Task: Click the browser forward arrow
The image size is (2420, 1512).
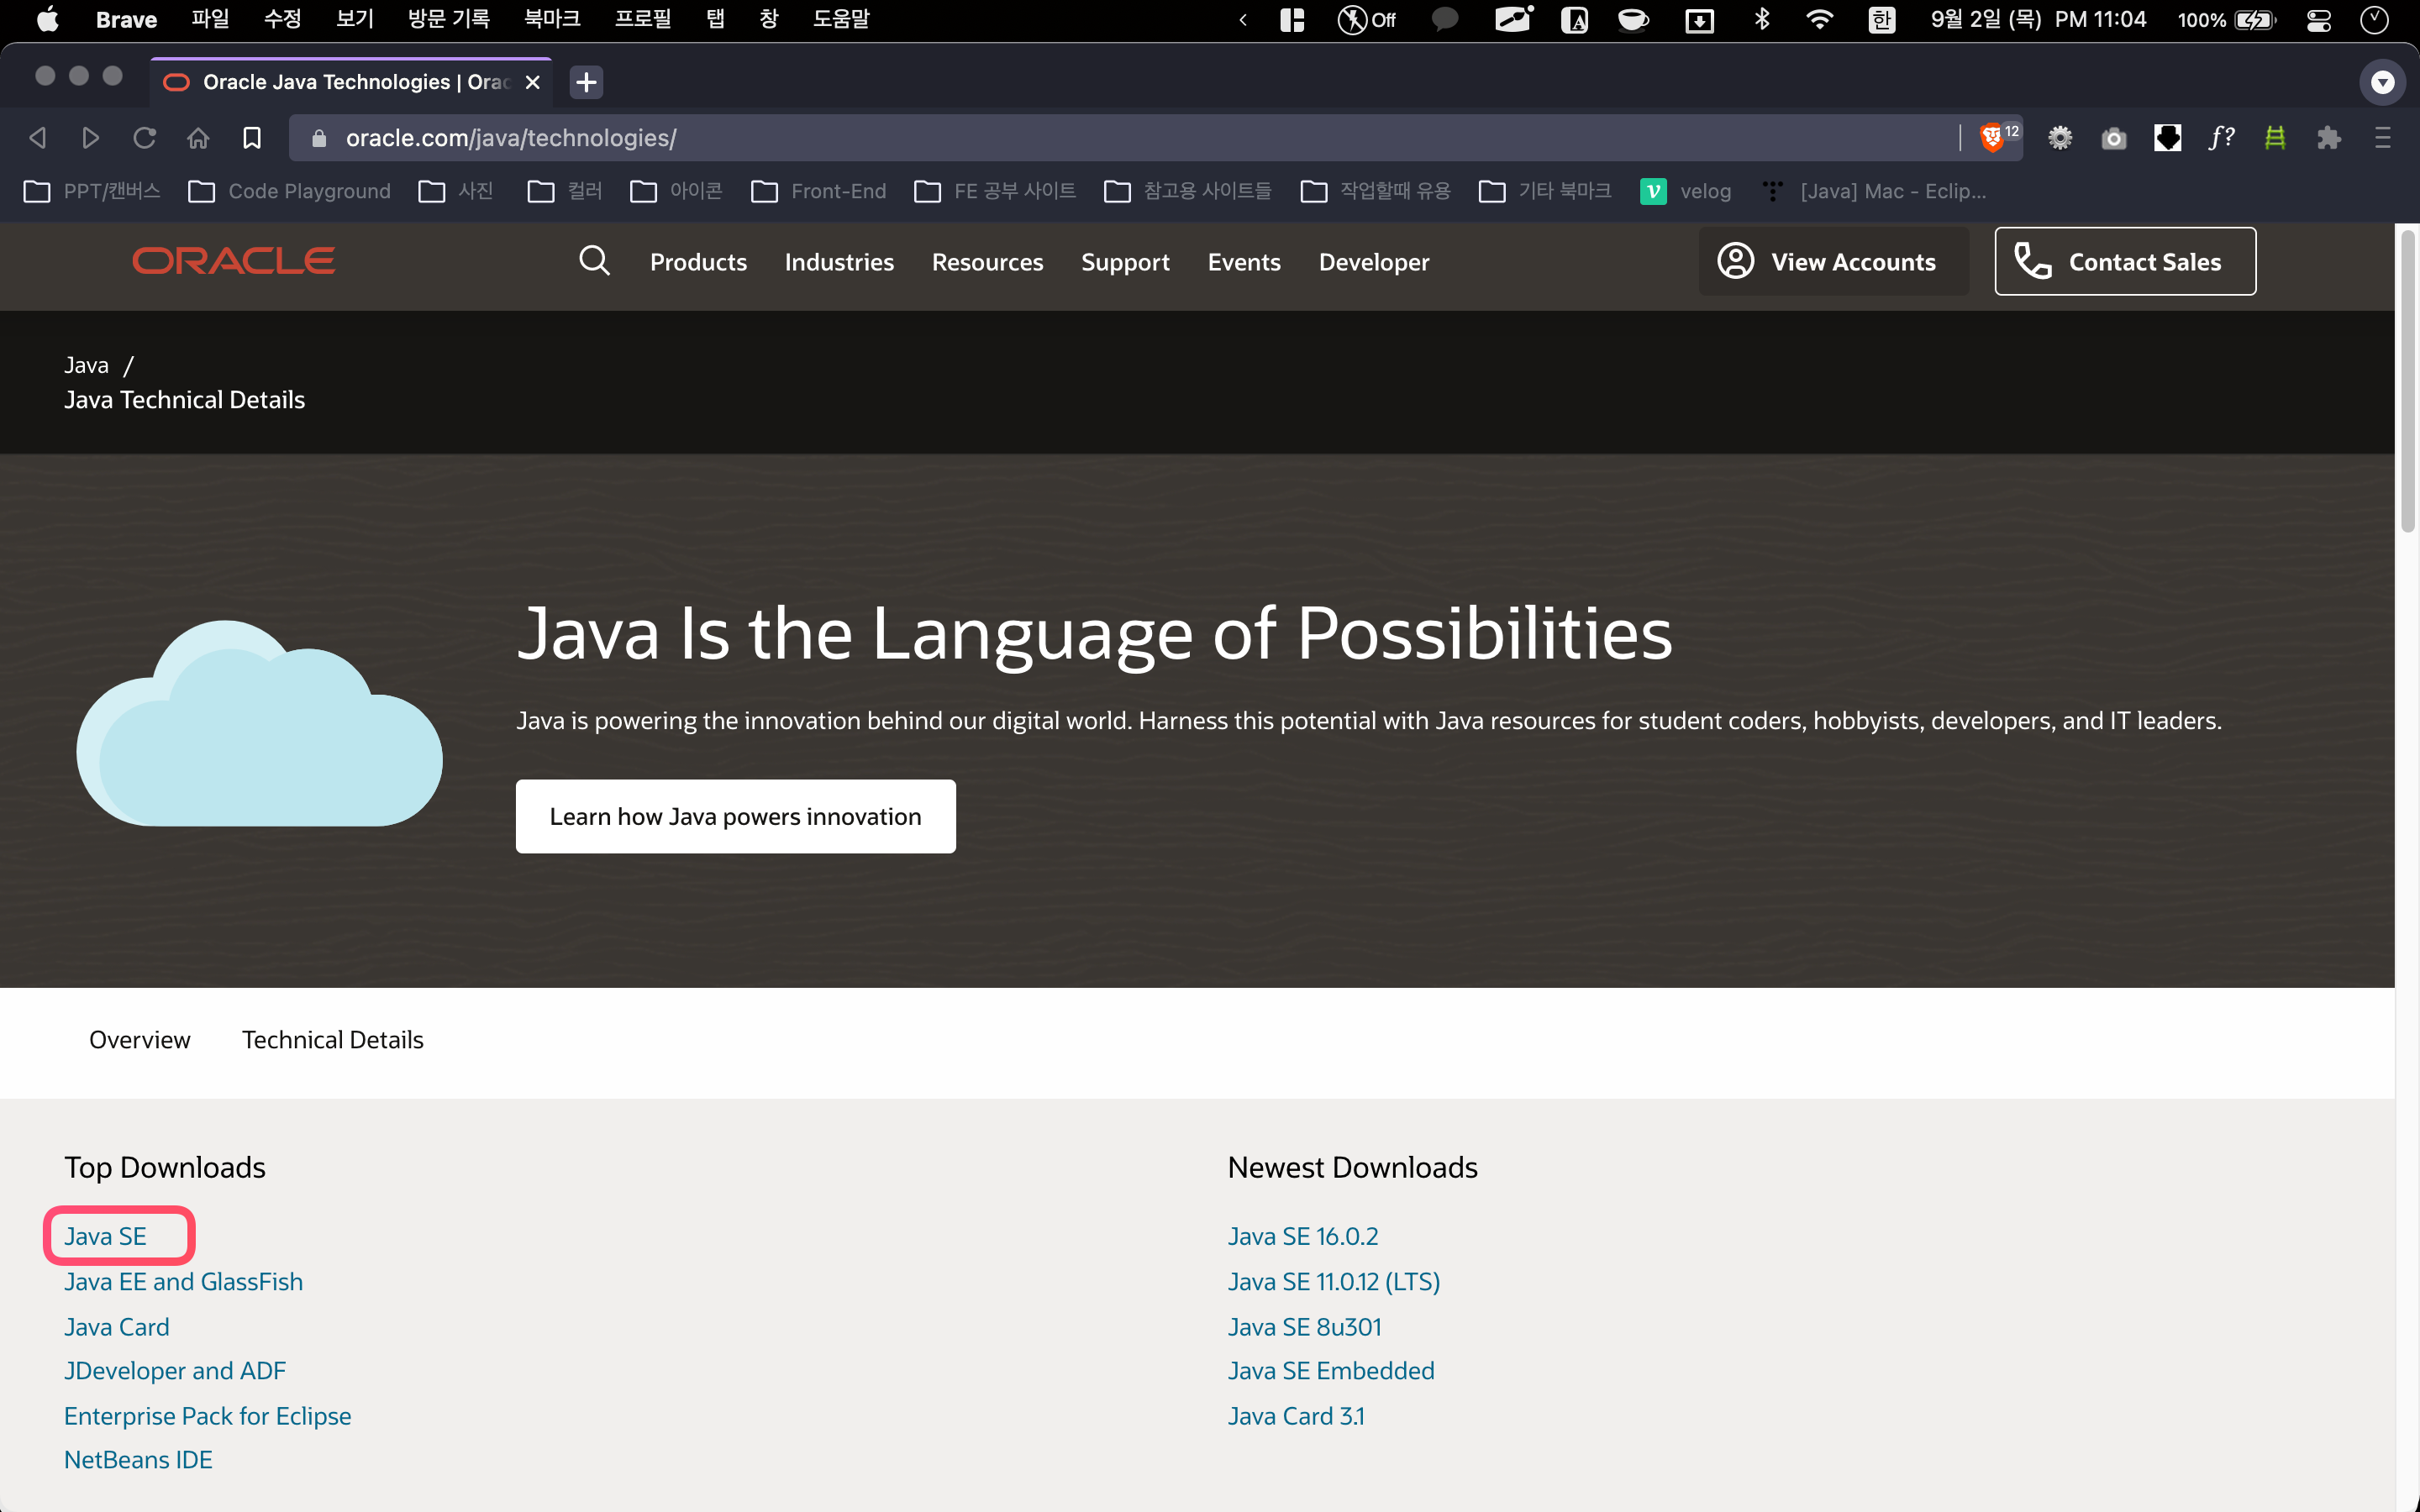Action: pos(90,138)
